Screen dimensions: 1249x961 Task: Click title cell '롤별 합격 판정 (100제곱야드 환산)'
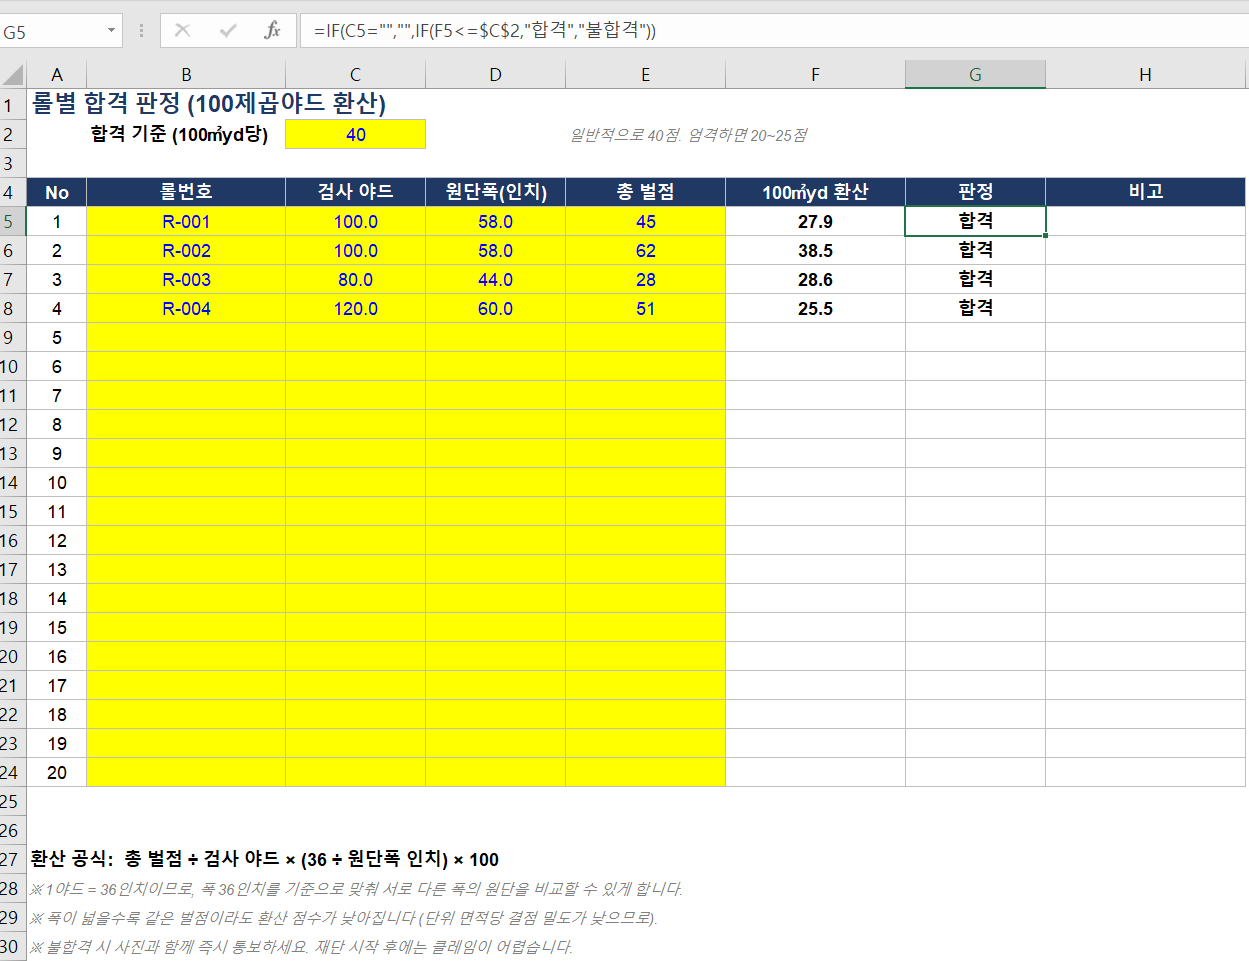(x=209, y=103)
